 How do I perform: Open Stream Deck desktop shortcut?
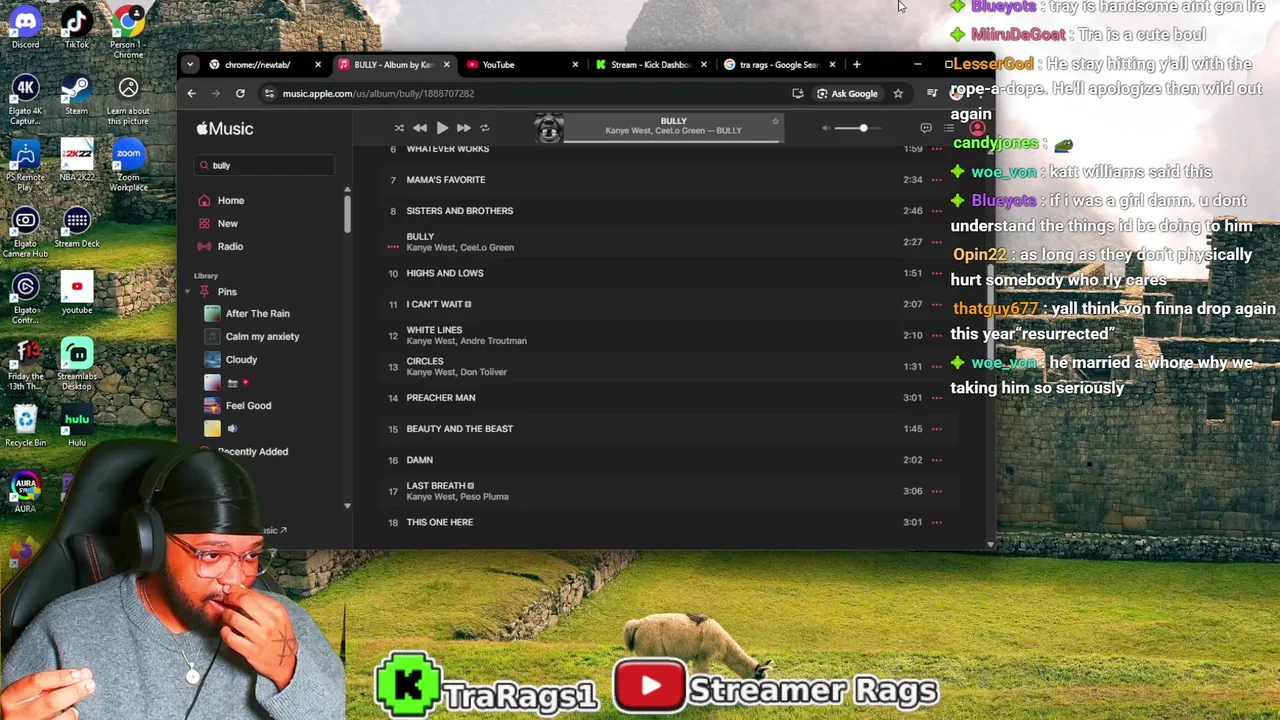pos(77,228)
